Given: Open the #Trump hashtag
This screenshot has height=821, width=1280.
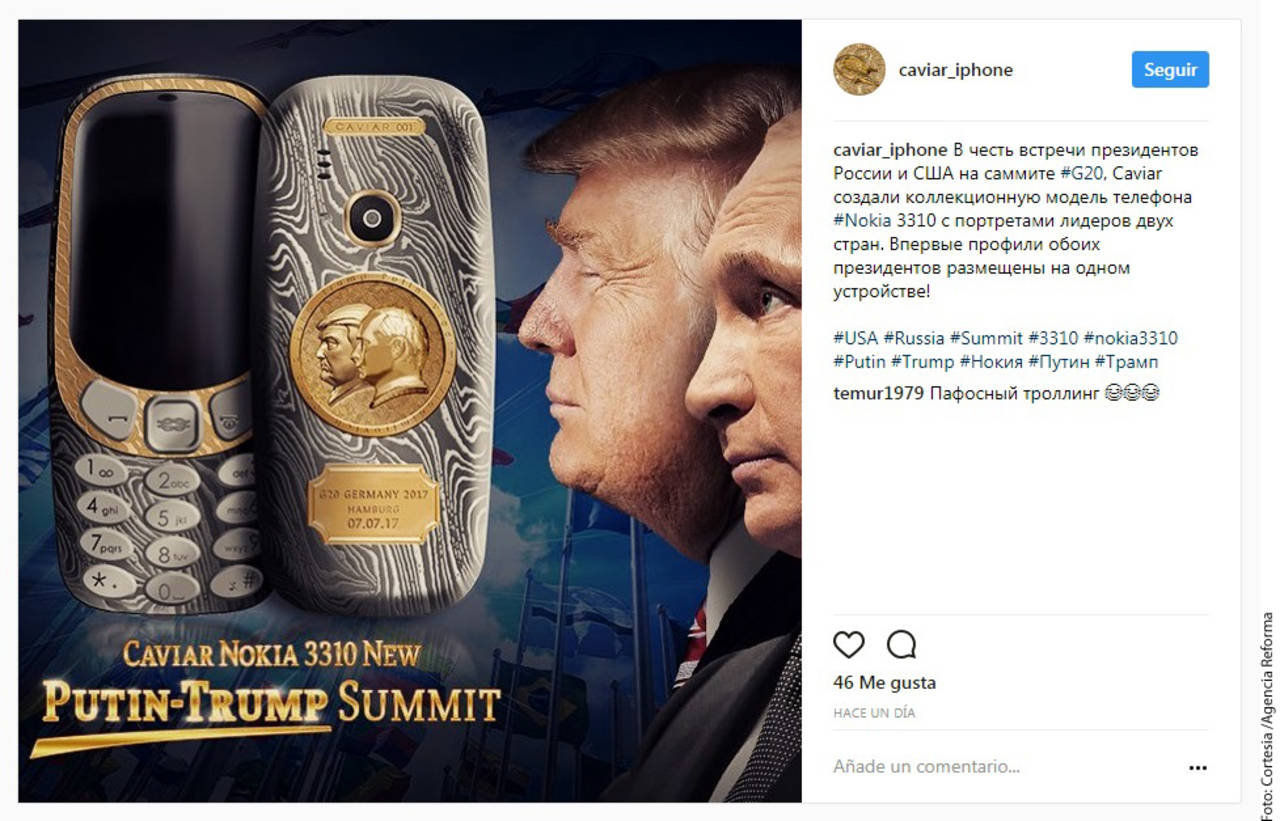Looking at the screenshot, I should [923, 362].
